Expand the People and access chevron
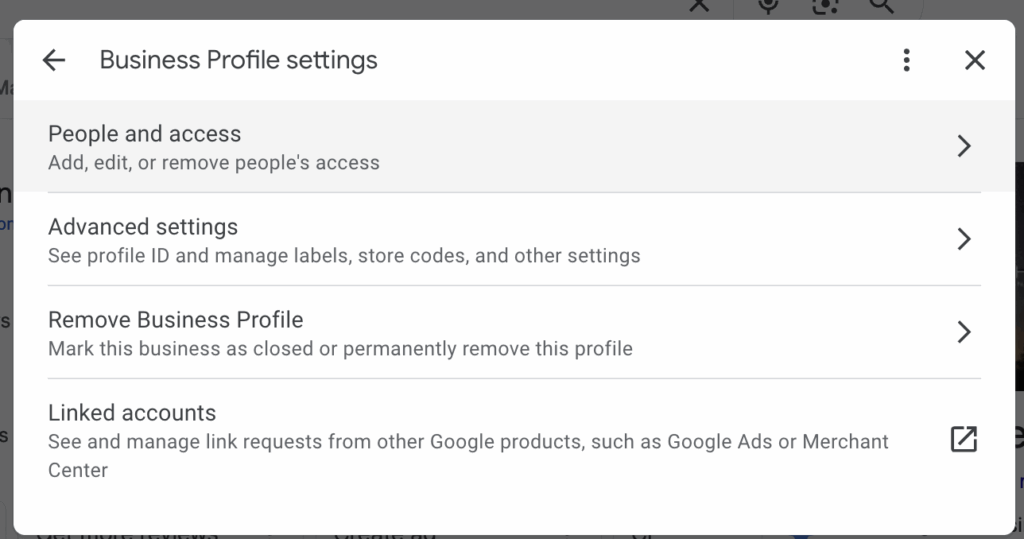Screen dimensions: 1024x539 point(964,146)
